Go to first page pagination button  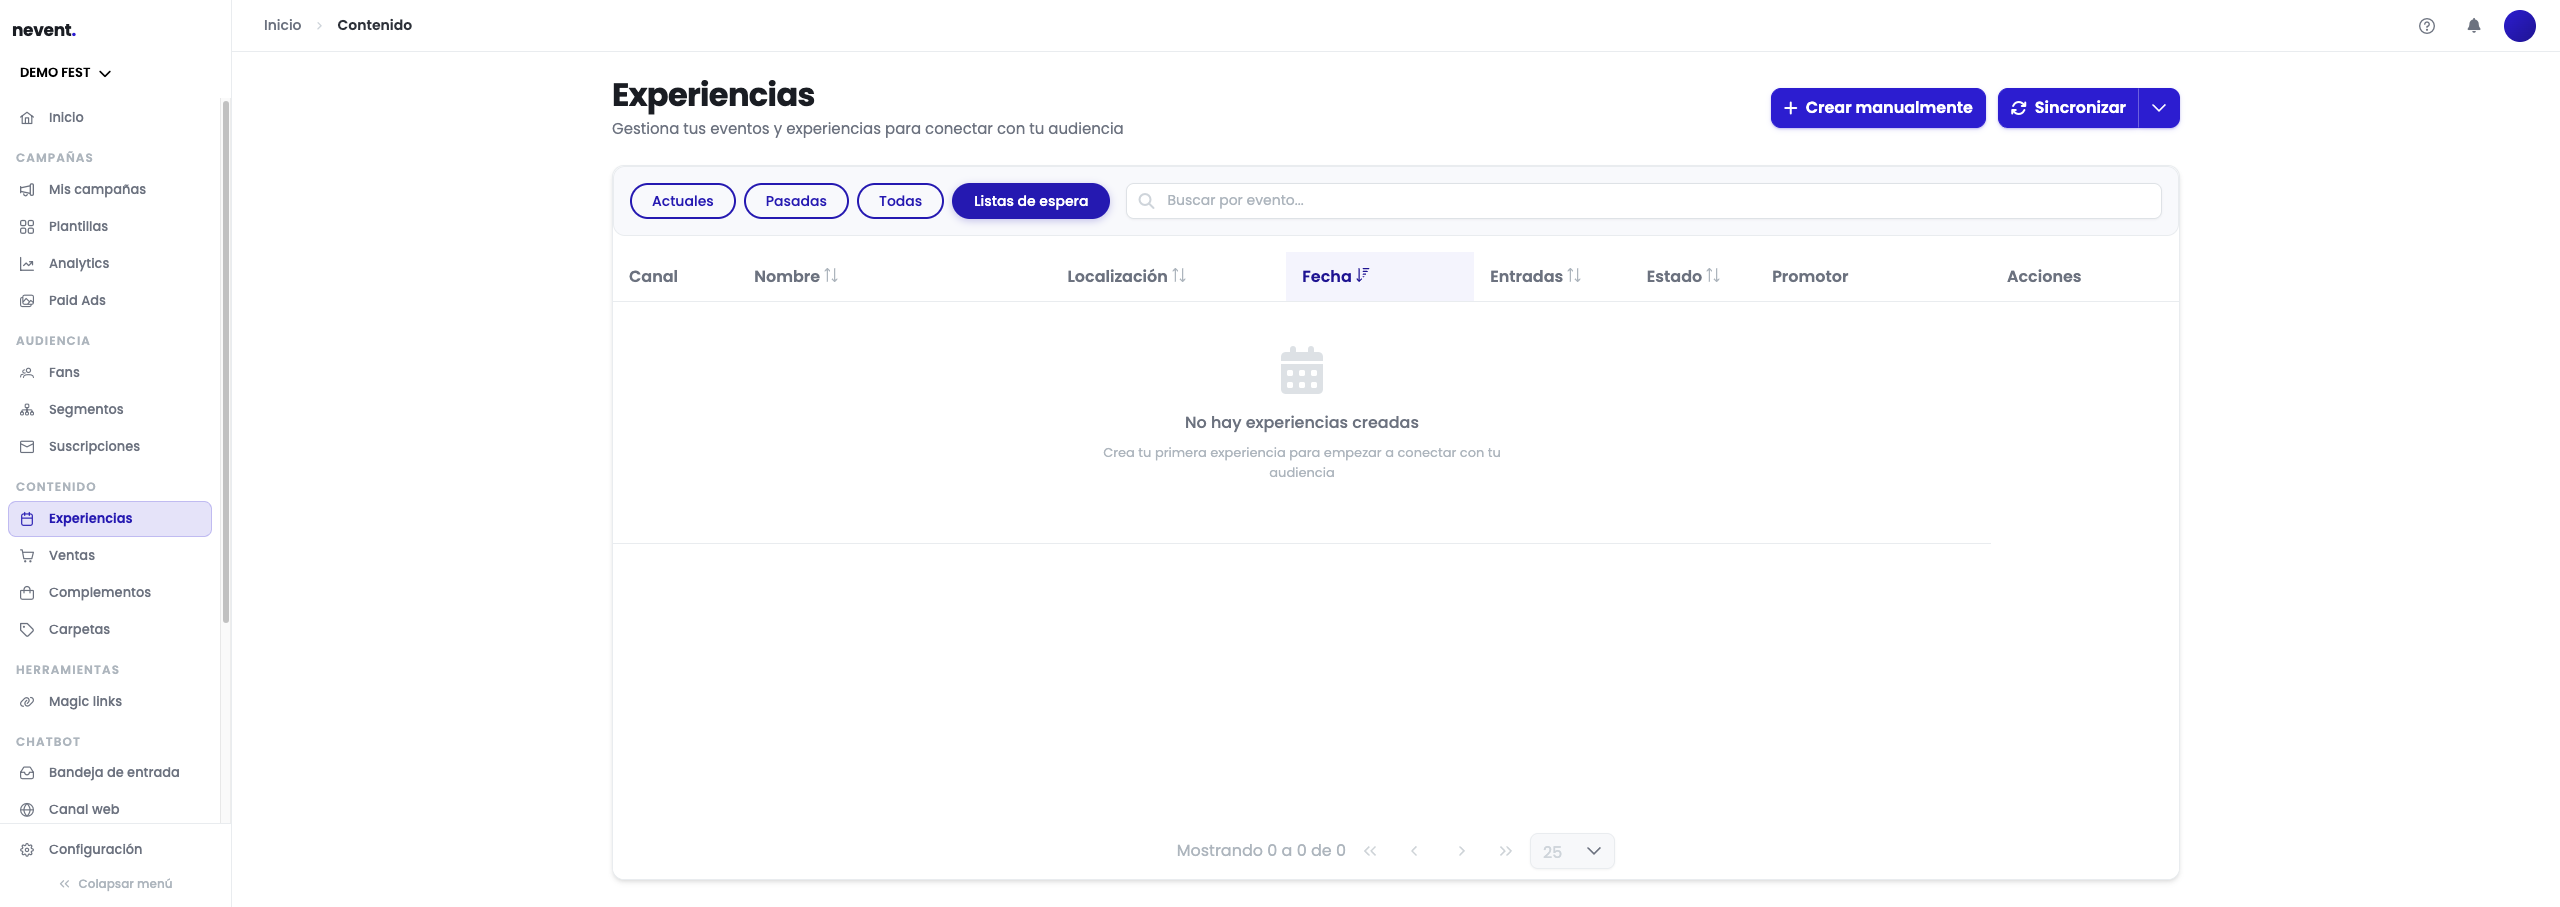point(1370,851)
